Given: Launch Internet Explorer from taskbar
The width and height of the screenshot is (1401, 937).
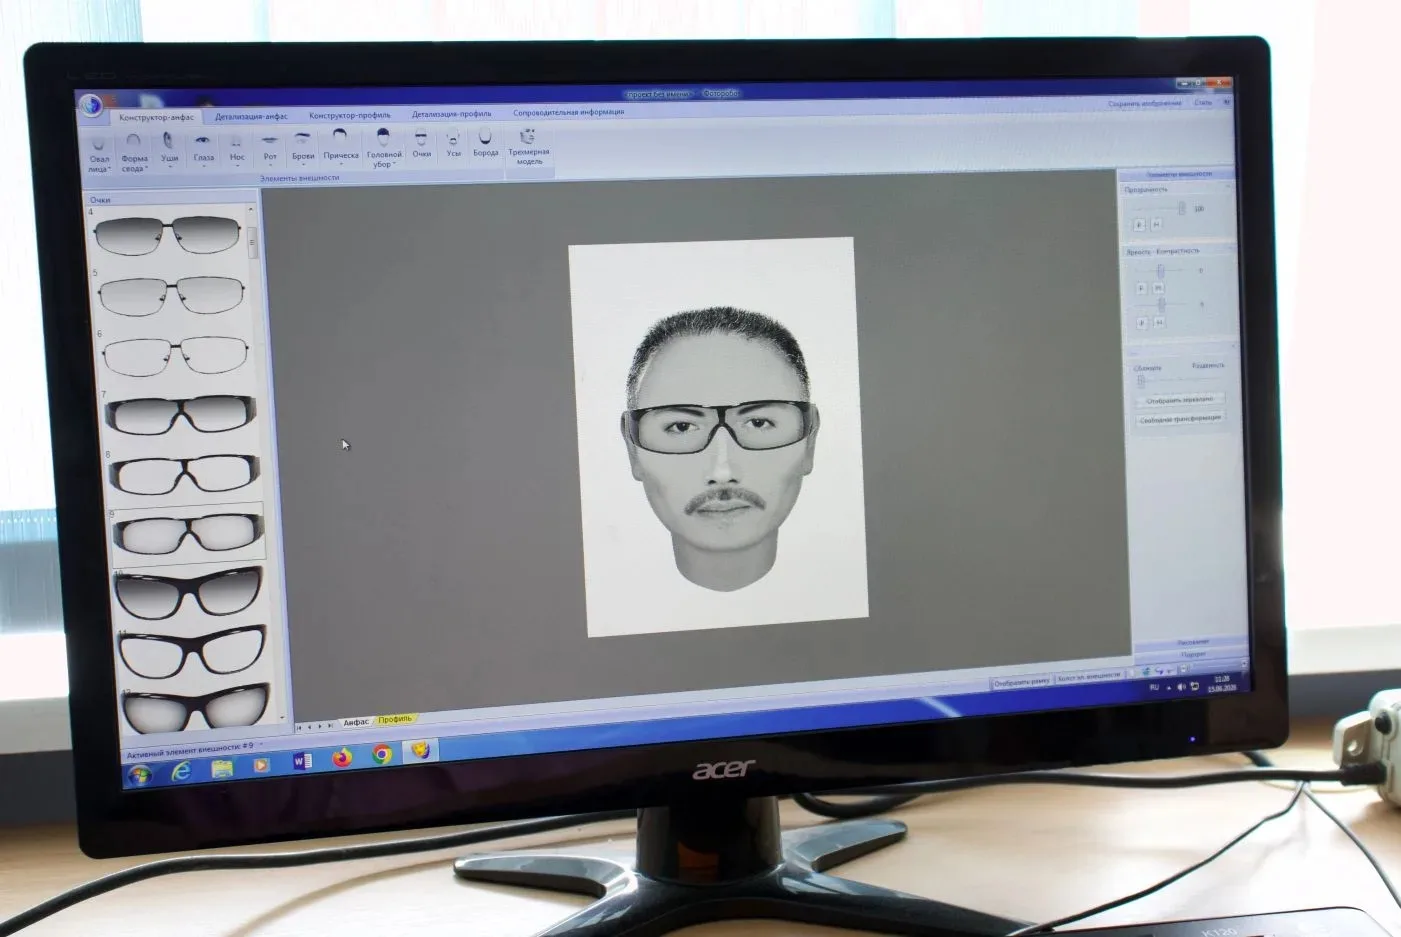Looking at the screenshot, I should [x=181, y=771].
